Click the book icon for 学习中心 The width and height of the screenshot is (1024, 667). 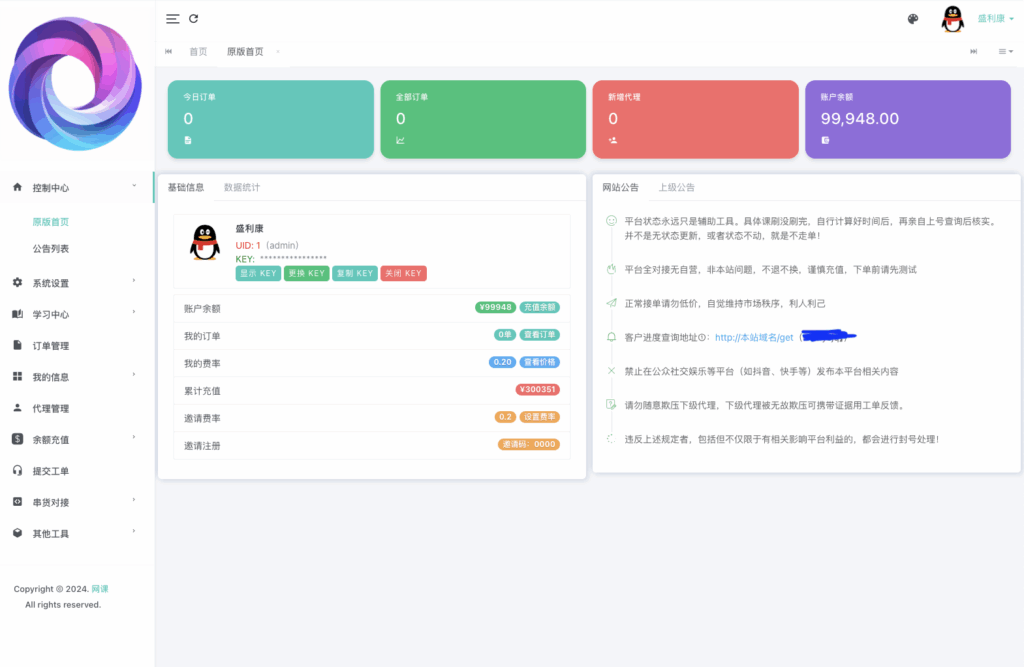pos(17,314)
